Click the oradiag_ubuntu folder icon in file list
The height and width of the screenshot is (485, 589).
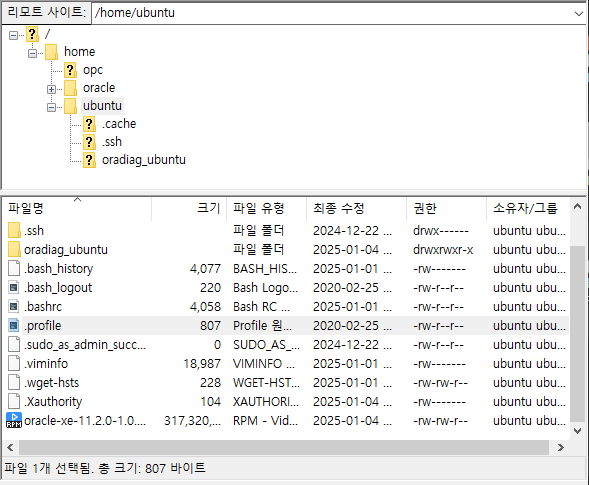tap(14, 249)
